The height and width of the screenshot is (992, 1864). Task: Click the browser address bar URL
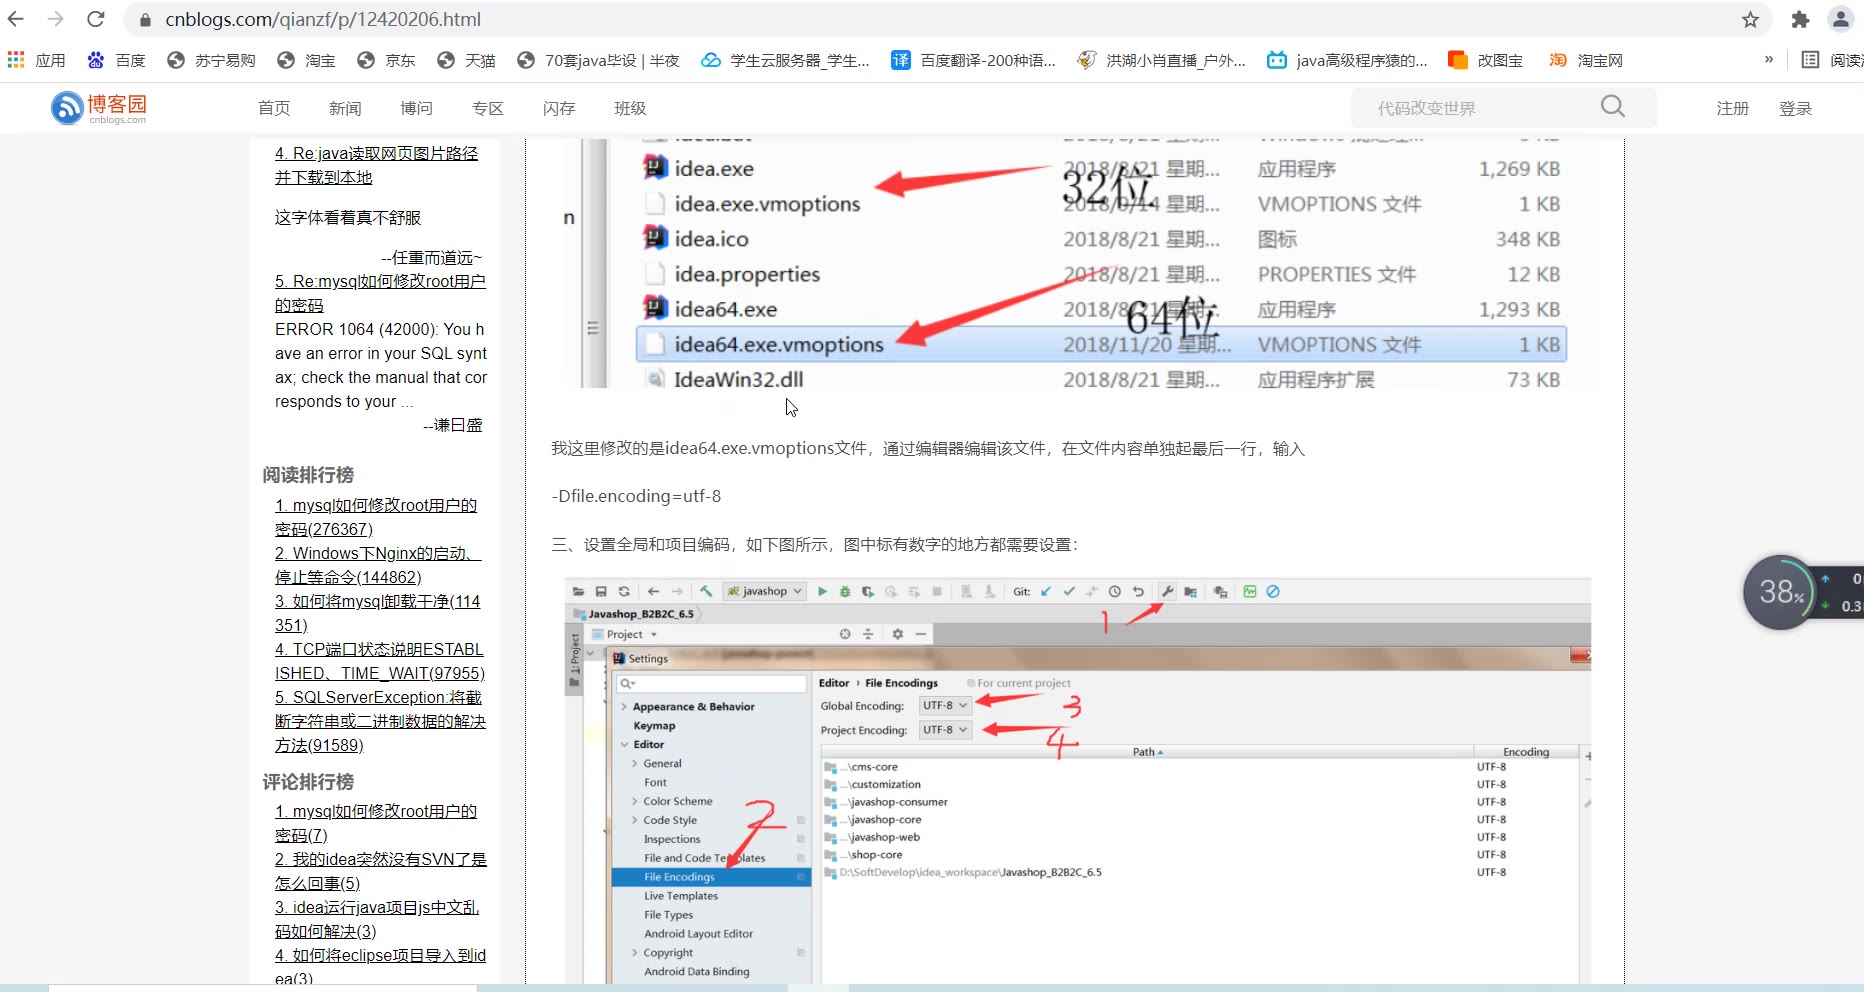323,19
